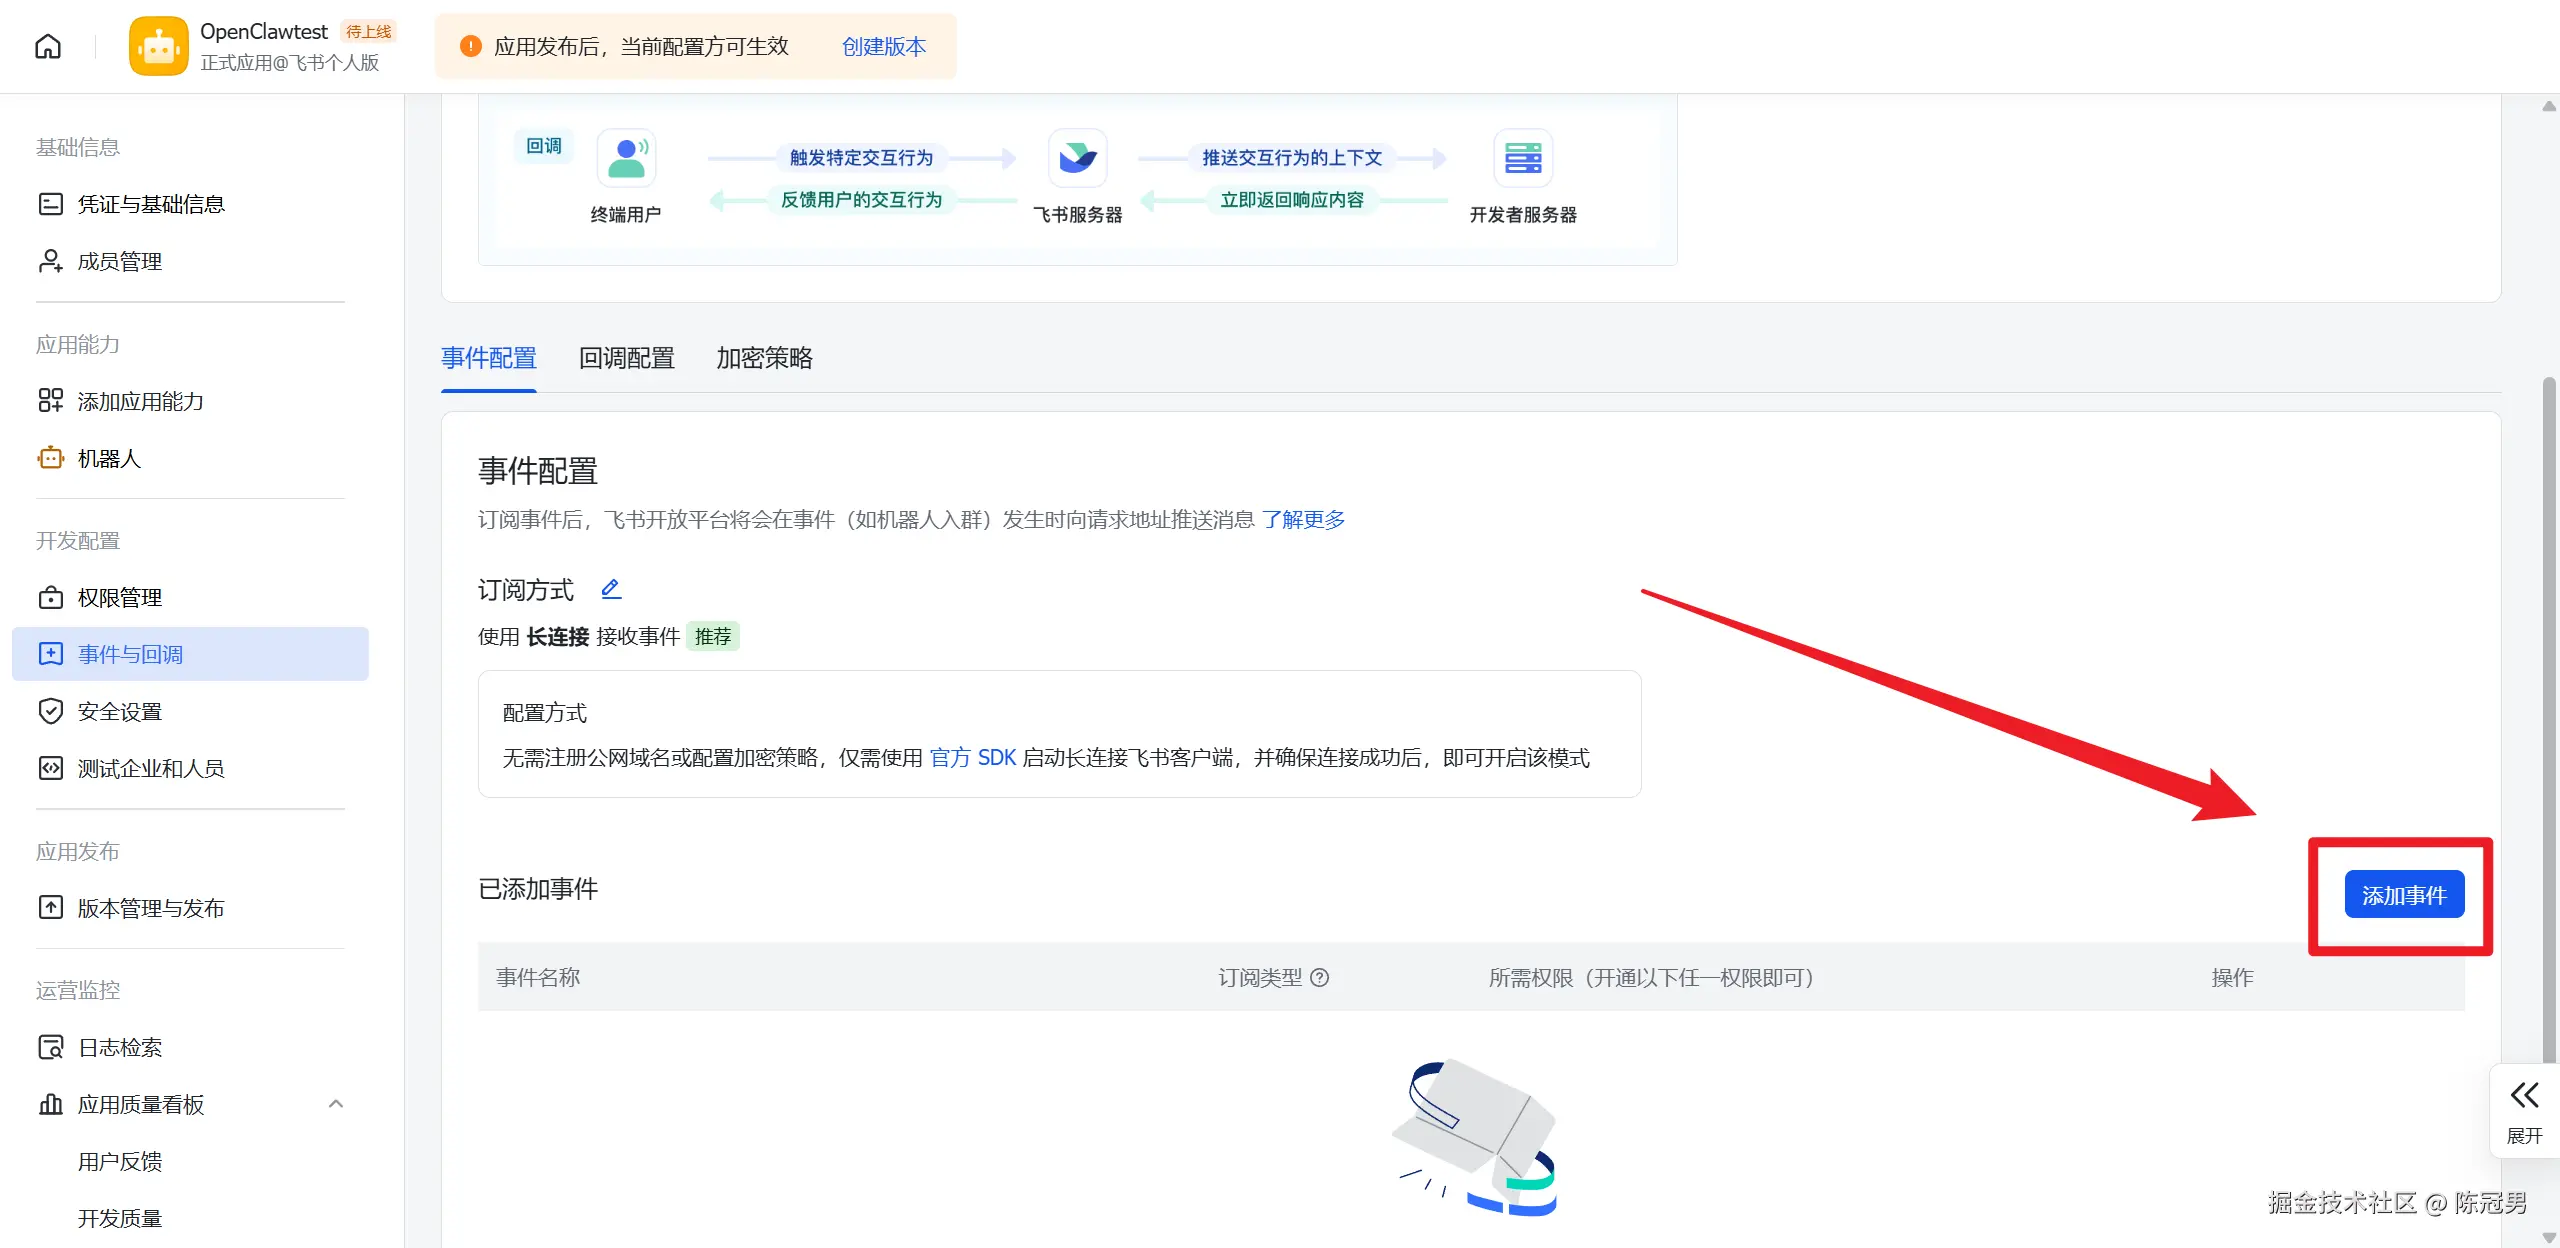2560x1248 pixels.
Task: Open the 安全设置 security settings
Action: [x=119, y=711]
